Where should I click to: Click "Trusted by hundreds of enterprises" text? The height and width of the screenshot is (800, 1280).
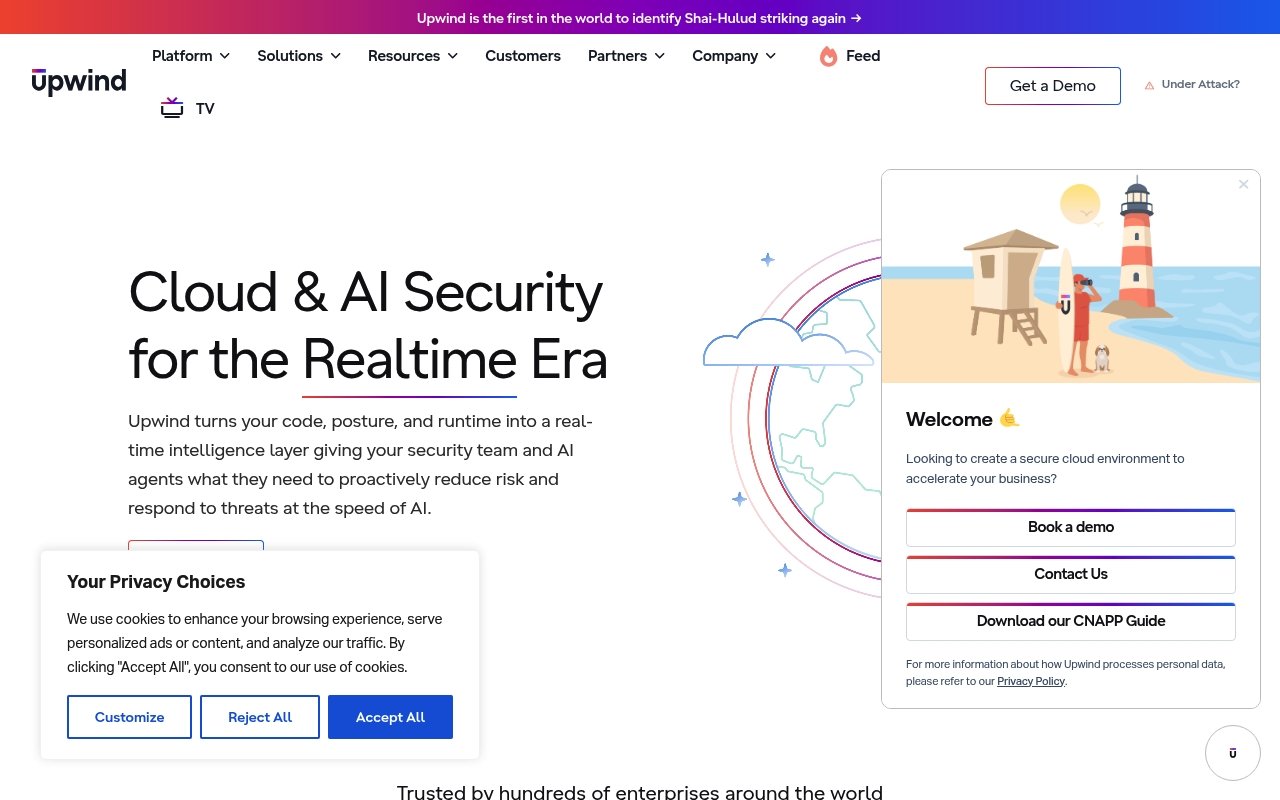(640, 792)
